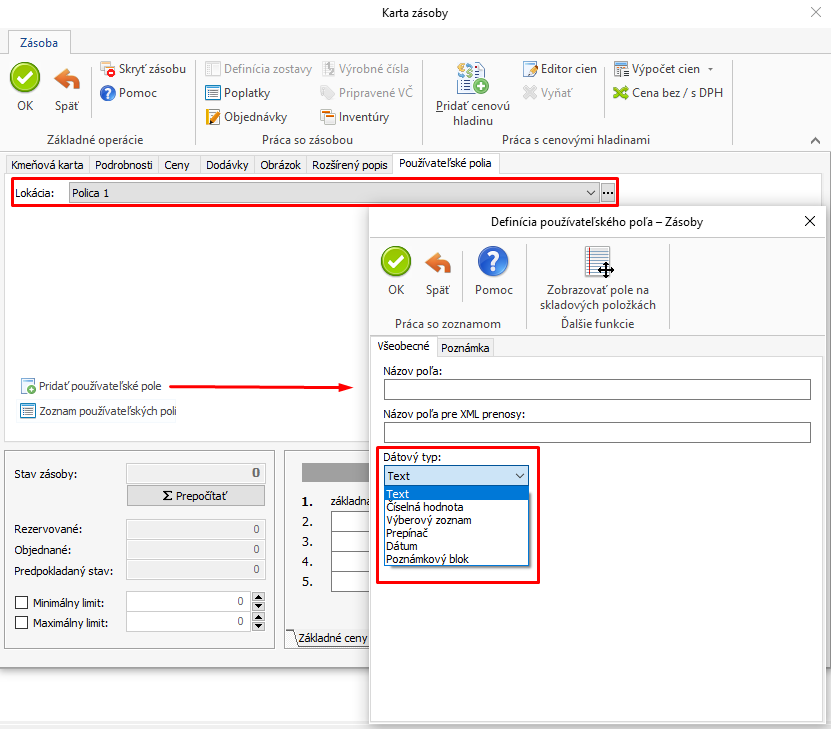Select Číselná hodnota from data type list

[425, 507]
